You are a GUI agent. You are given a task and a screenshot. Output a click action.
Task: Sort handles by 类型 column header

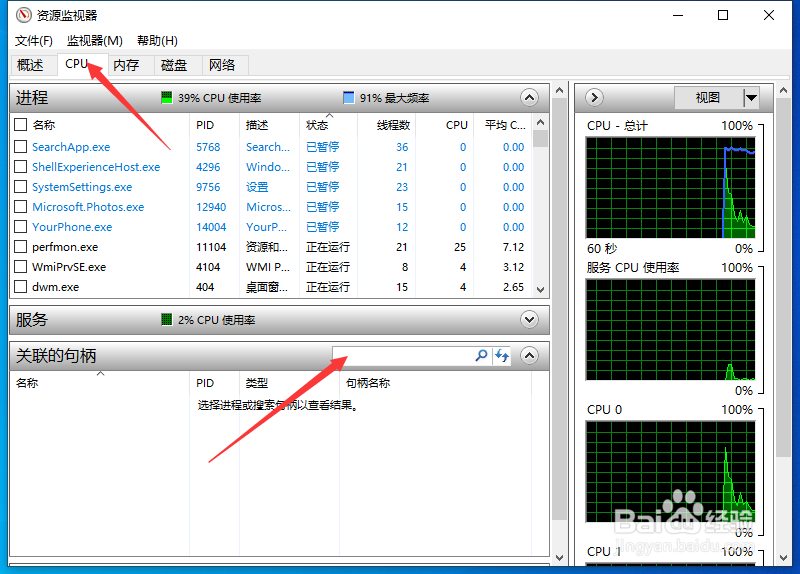(x=289, y=383)
